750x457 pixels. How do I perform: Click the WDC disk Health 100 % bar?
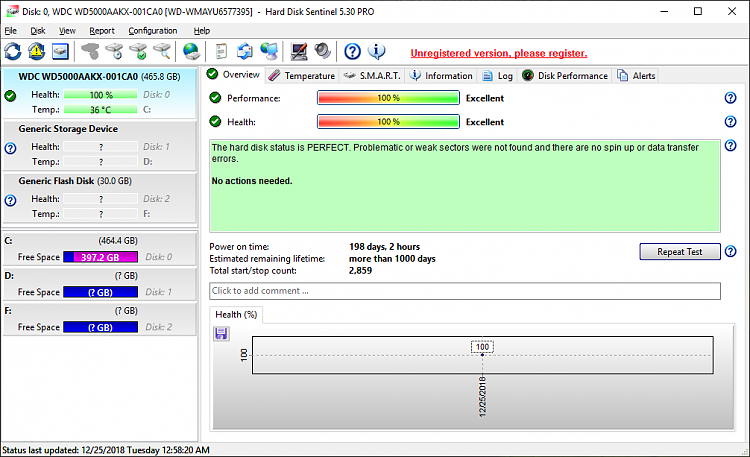[x=100, y=95]
